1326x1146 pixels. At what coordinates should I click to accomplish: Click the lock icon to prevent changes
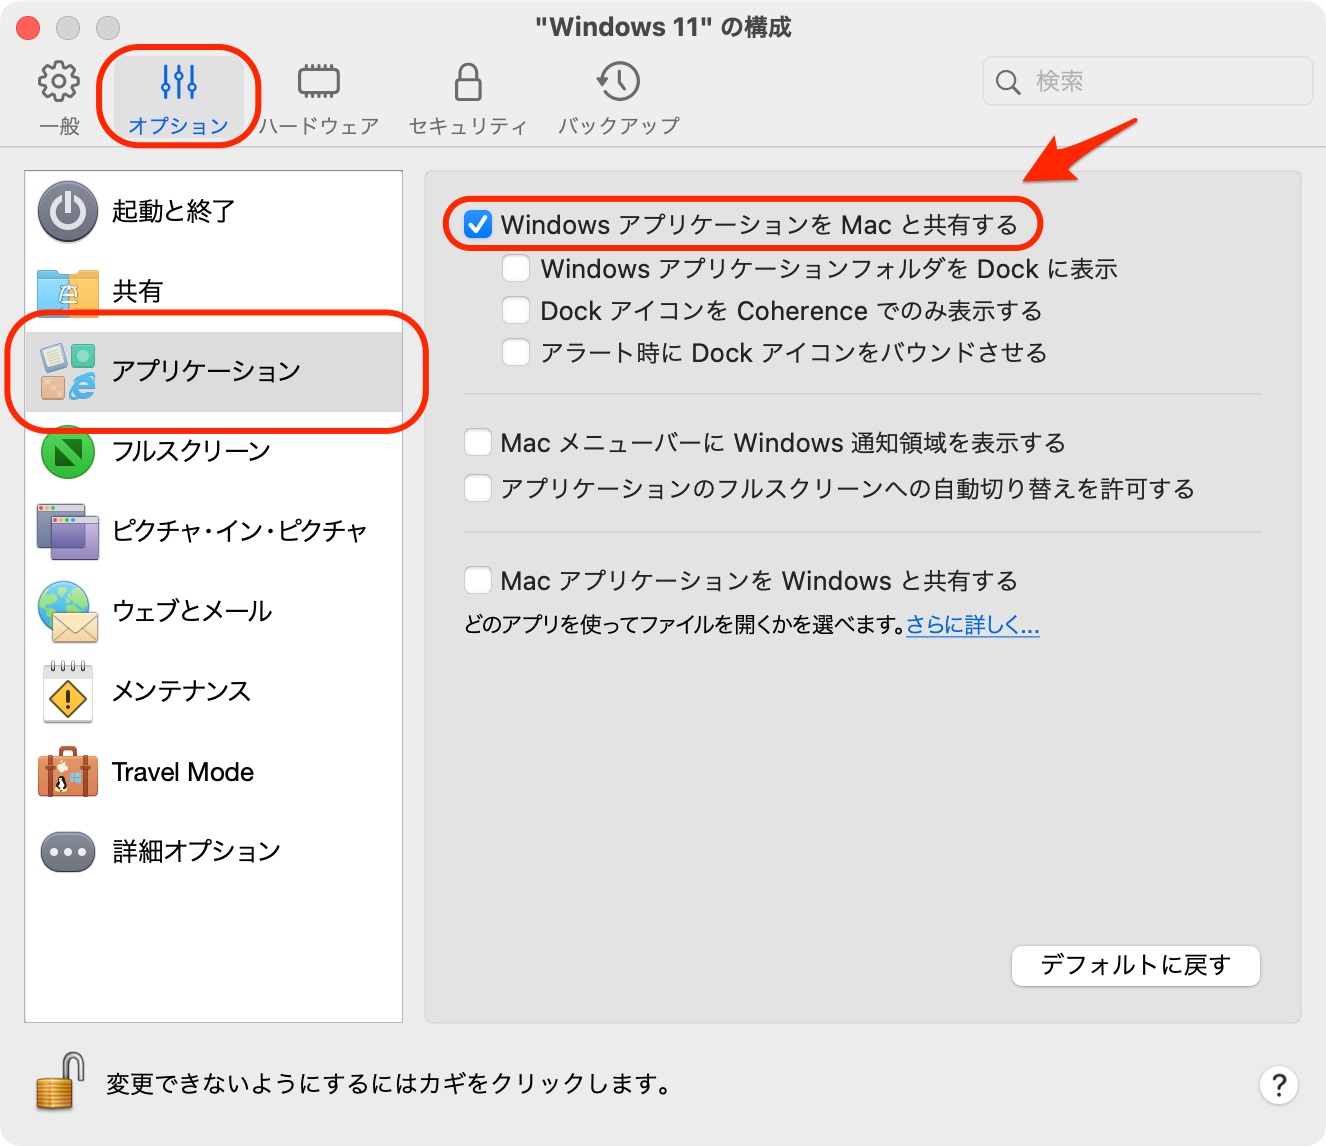tap(60, 1081)
